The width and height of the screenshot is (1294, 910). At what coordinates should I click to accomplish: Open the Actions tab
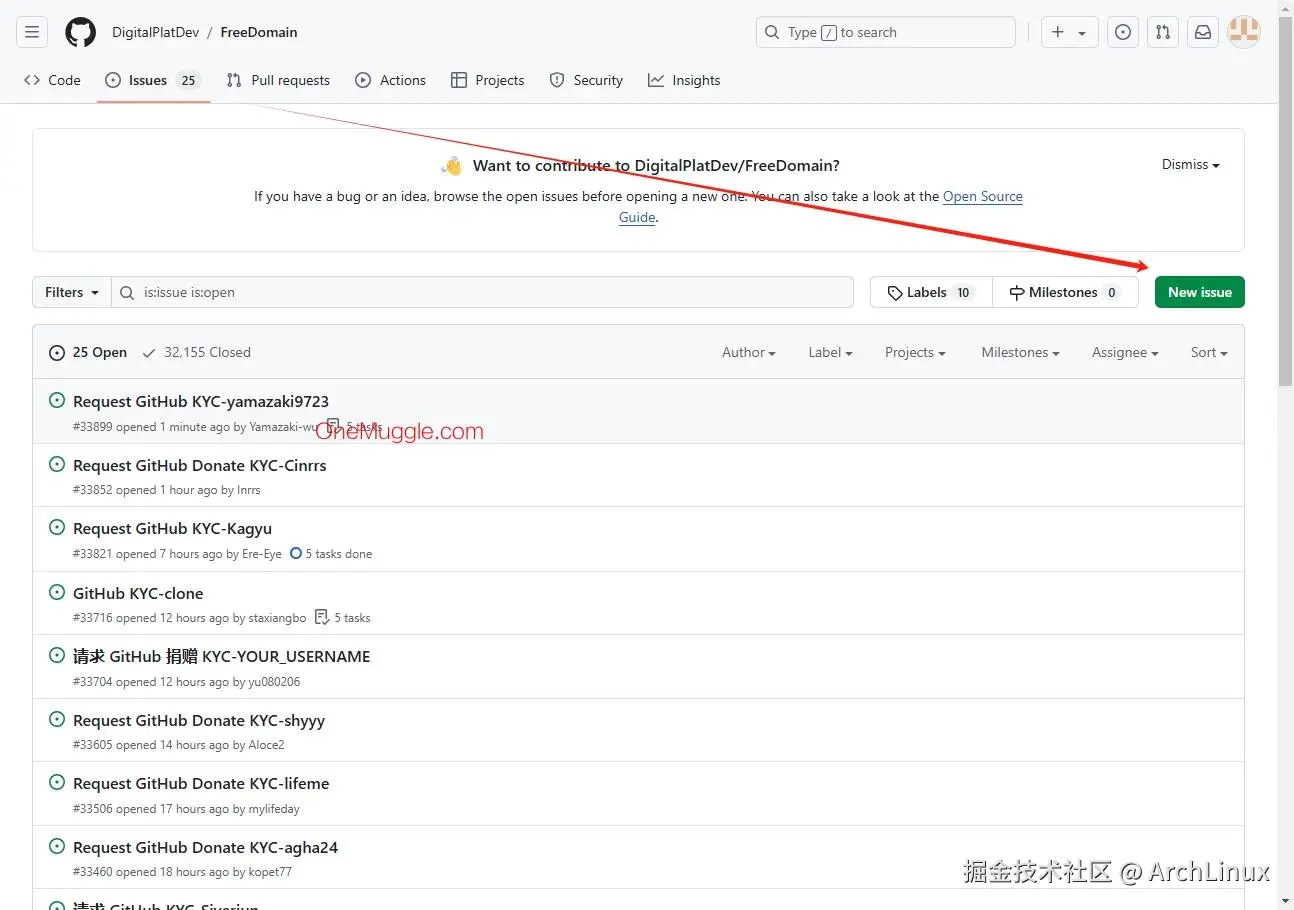[391, 80]
